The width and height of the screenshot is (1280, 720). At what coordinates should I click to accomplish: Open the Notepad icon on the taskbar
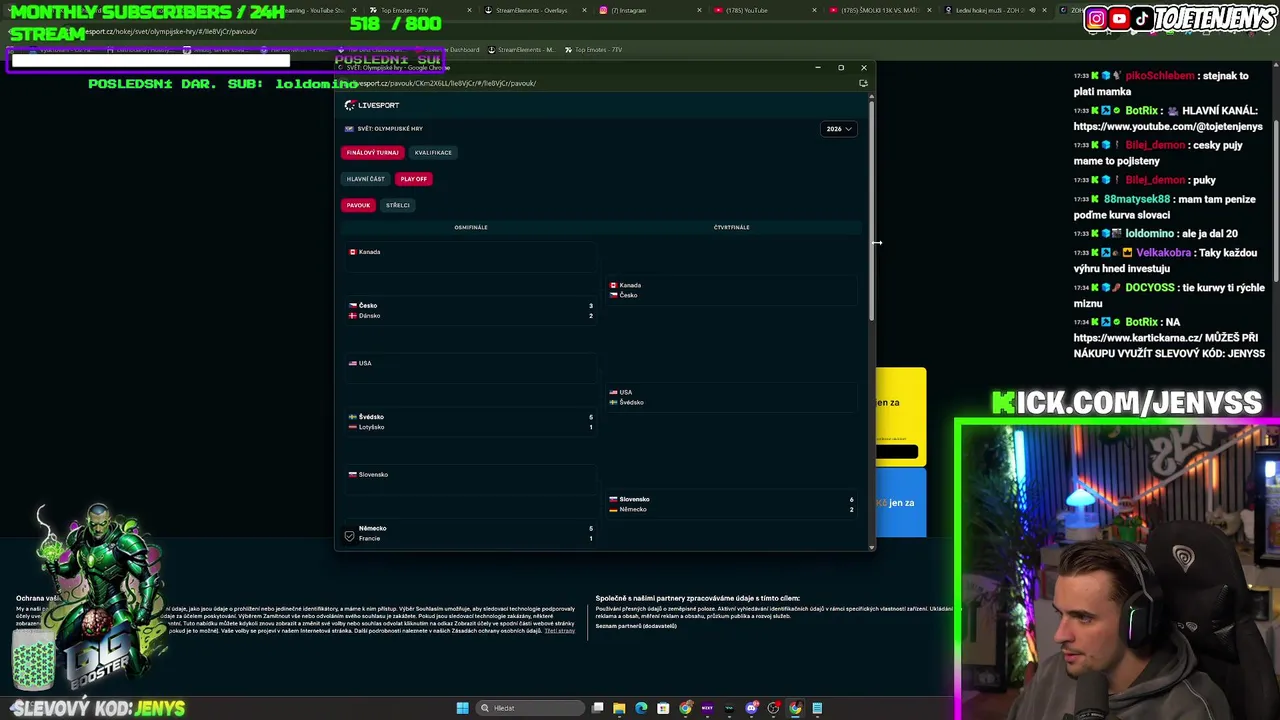coord(817,708)
